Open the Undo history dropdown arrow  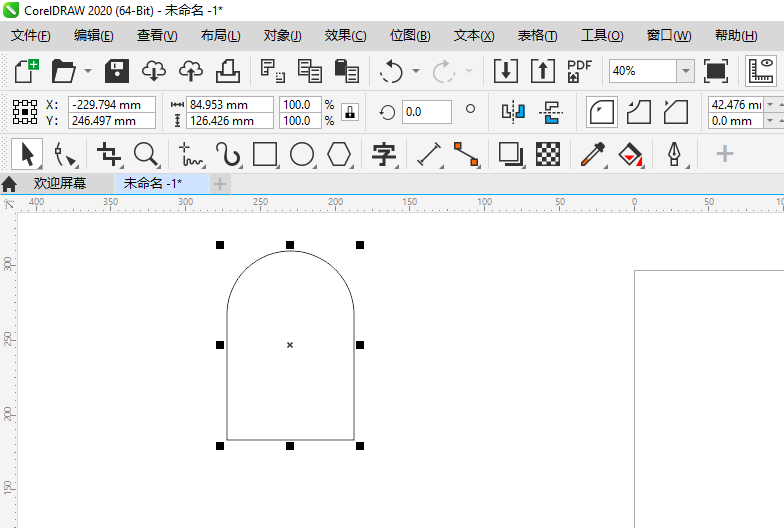416,72
